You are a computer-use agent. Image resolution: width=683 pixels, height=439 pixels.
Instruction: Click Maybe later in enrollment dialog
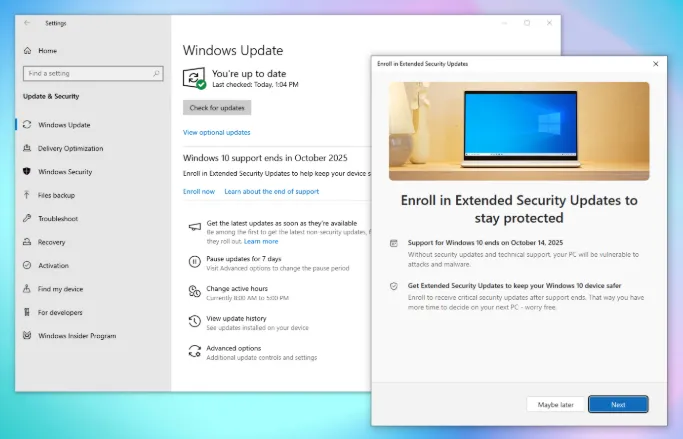tap(555, 405)
